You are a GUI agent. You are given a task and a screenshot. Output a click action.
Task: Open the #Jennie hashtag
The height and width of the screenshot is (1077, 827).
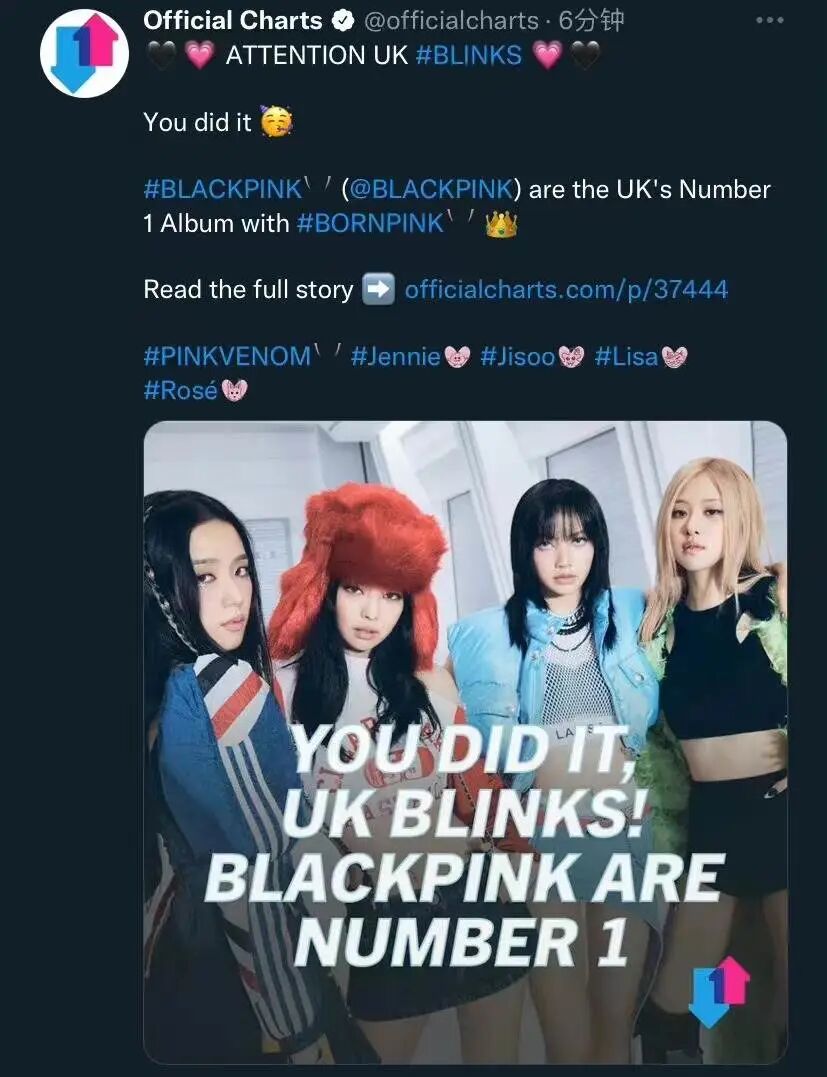(396, 356)
